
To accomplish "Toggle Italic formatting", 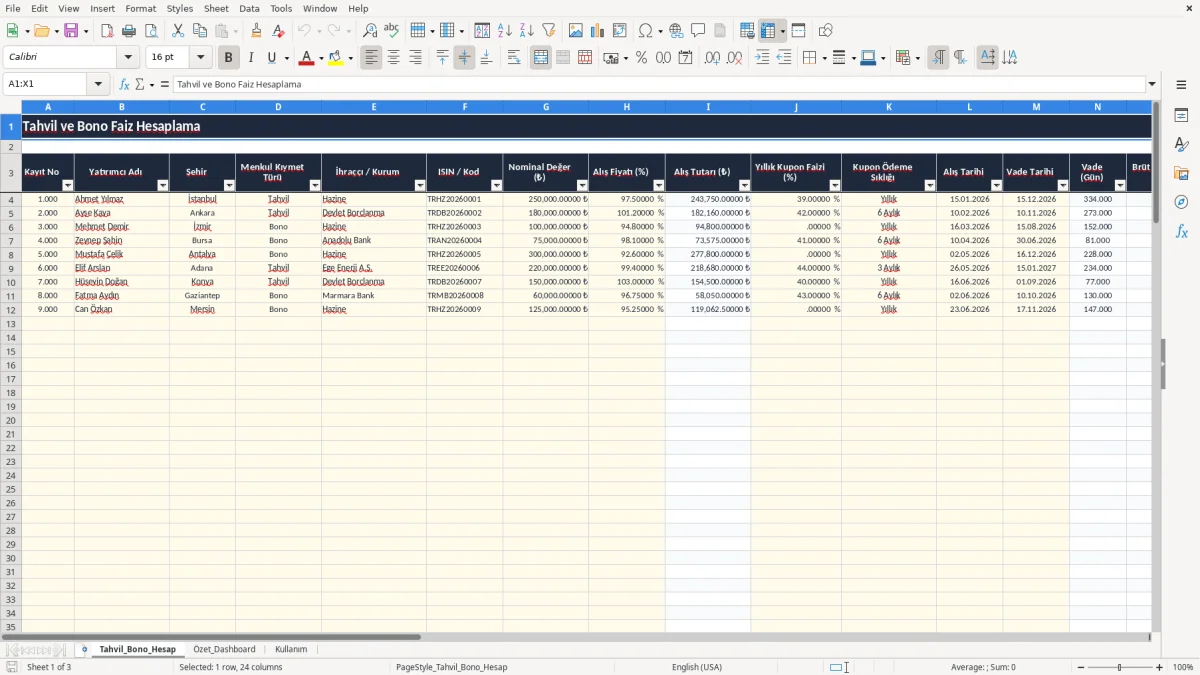I will click(251, 58).
